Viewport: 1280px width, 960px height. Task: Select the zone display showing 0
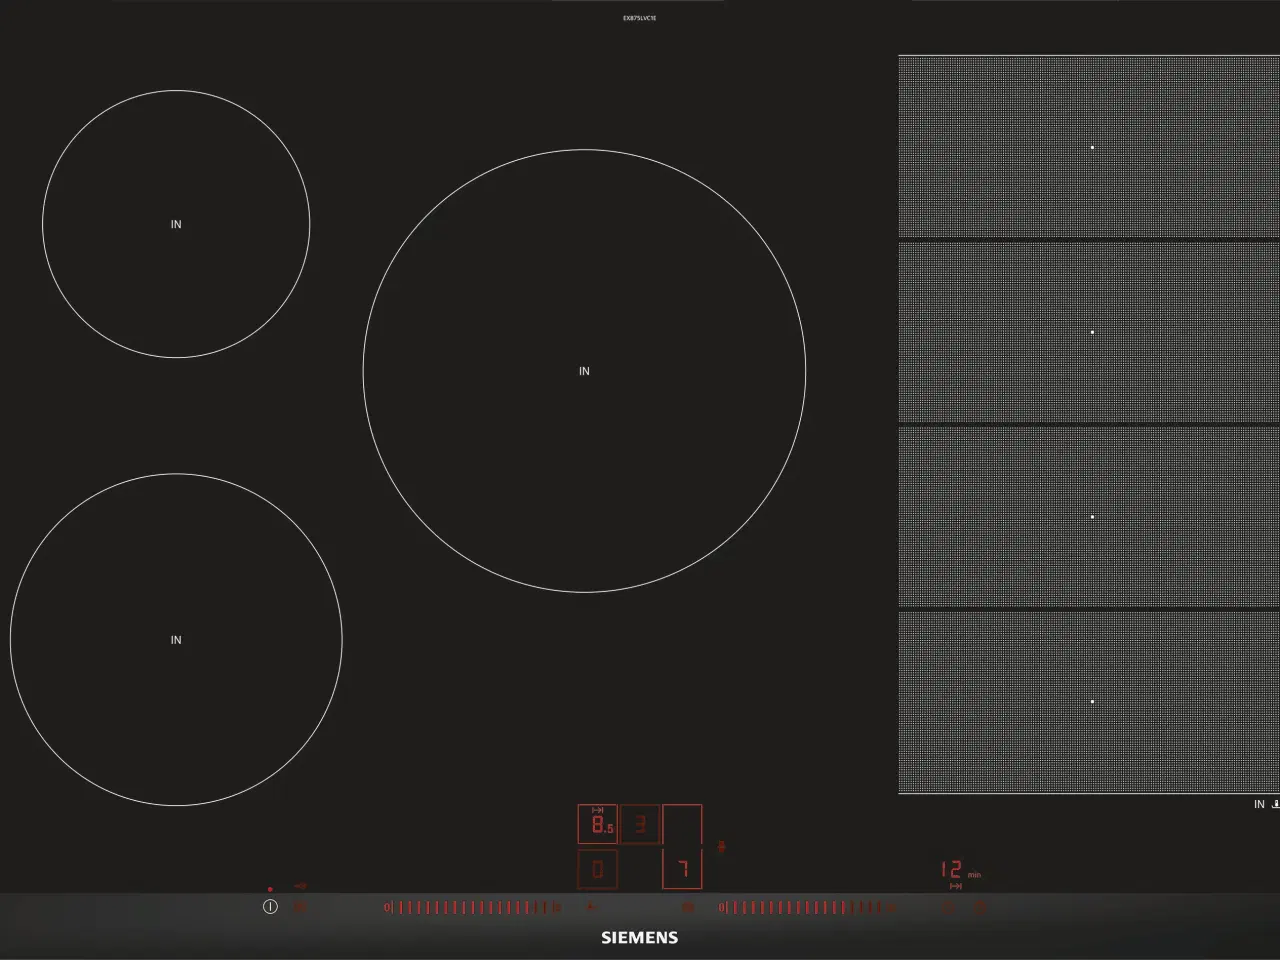pyautogui.click(x=598, y=869)
